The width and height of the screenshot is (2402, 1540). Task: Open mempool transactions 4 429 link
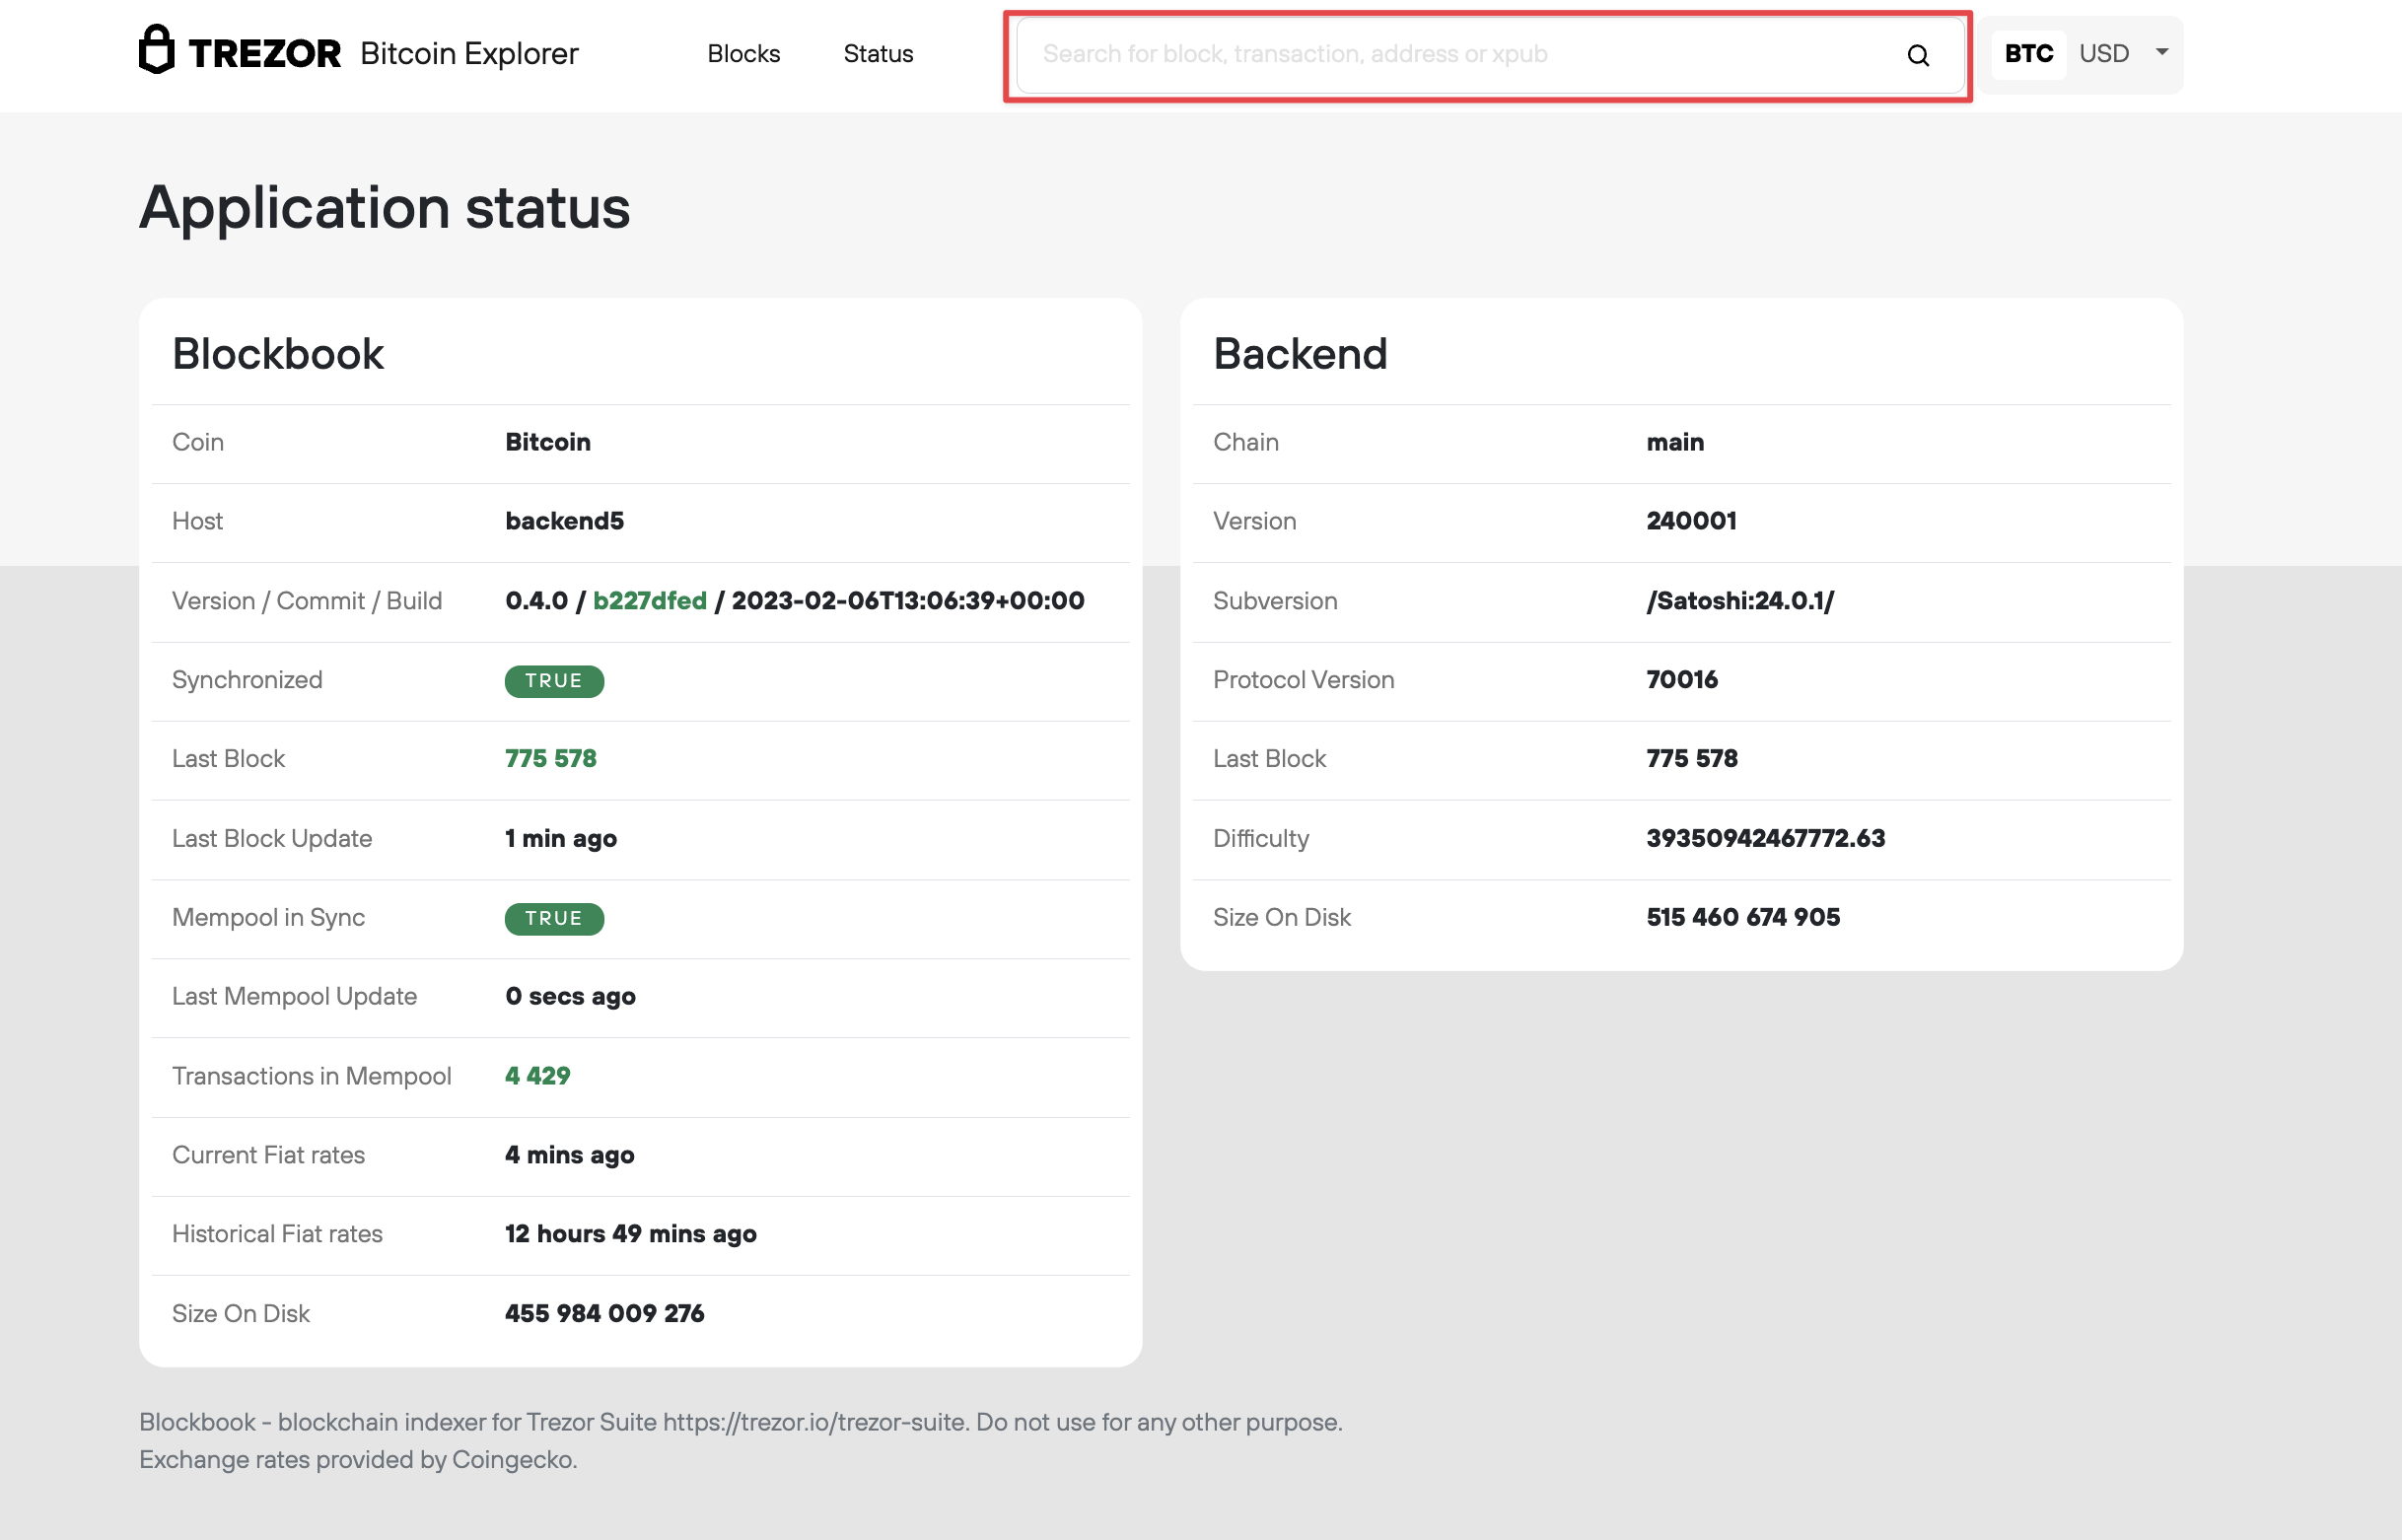point(538,1076)
